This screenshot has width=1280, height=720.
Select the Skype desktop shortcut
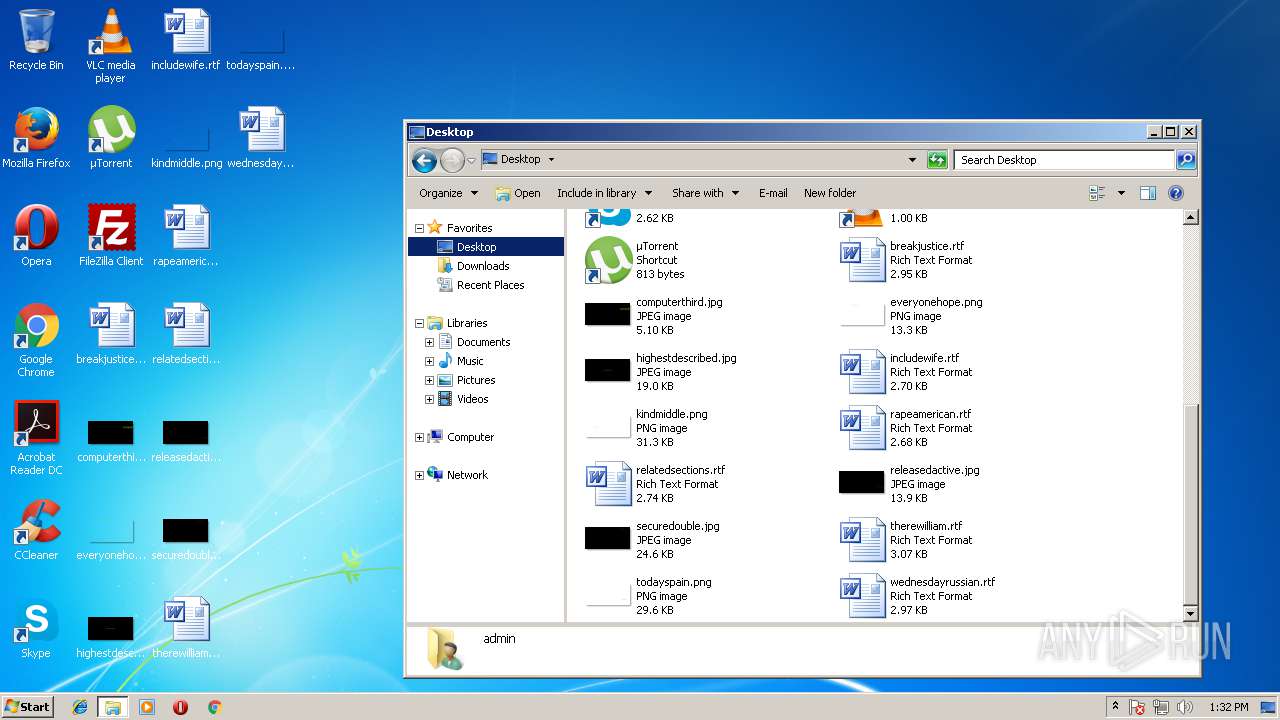pyautogui.click(x=36, y=628)
